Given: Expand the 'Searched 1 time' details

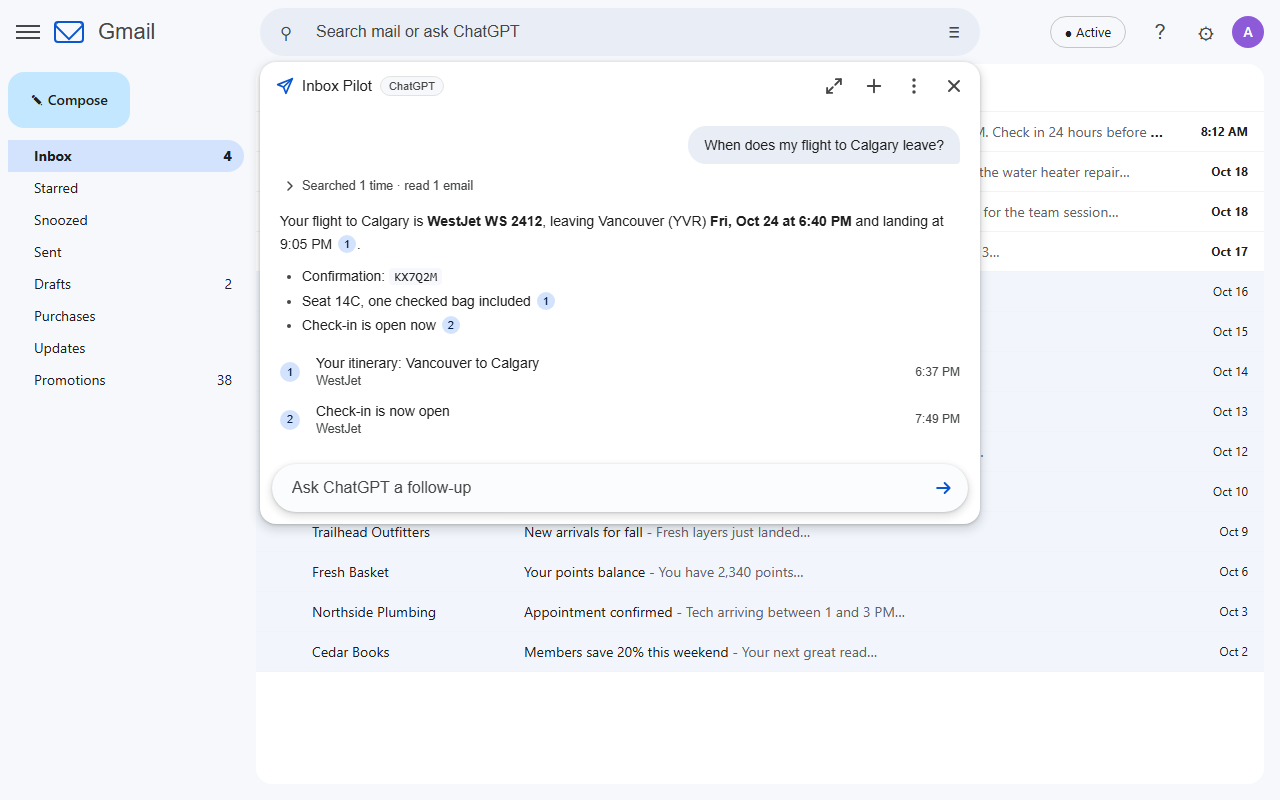Looking at the screenshot, I should [x=379, y=186].
